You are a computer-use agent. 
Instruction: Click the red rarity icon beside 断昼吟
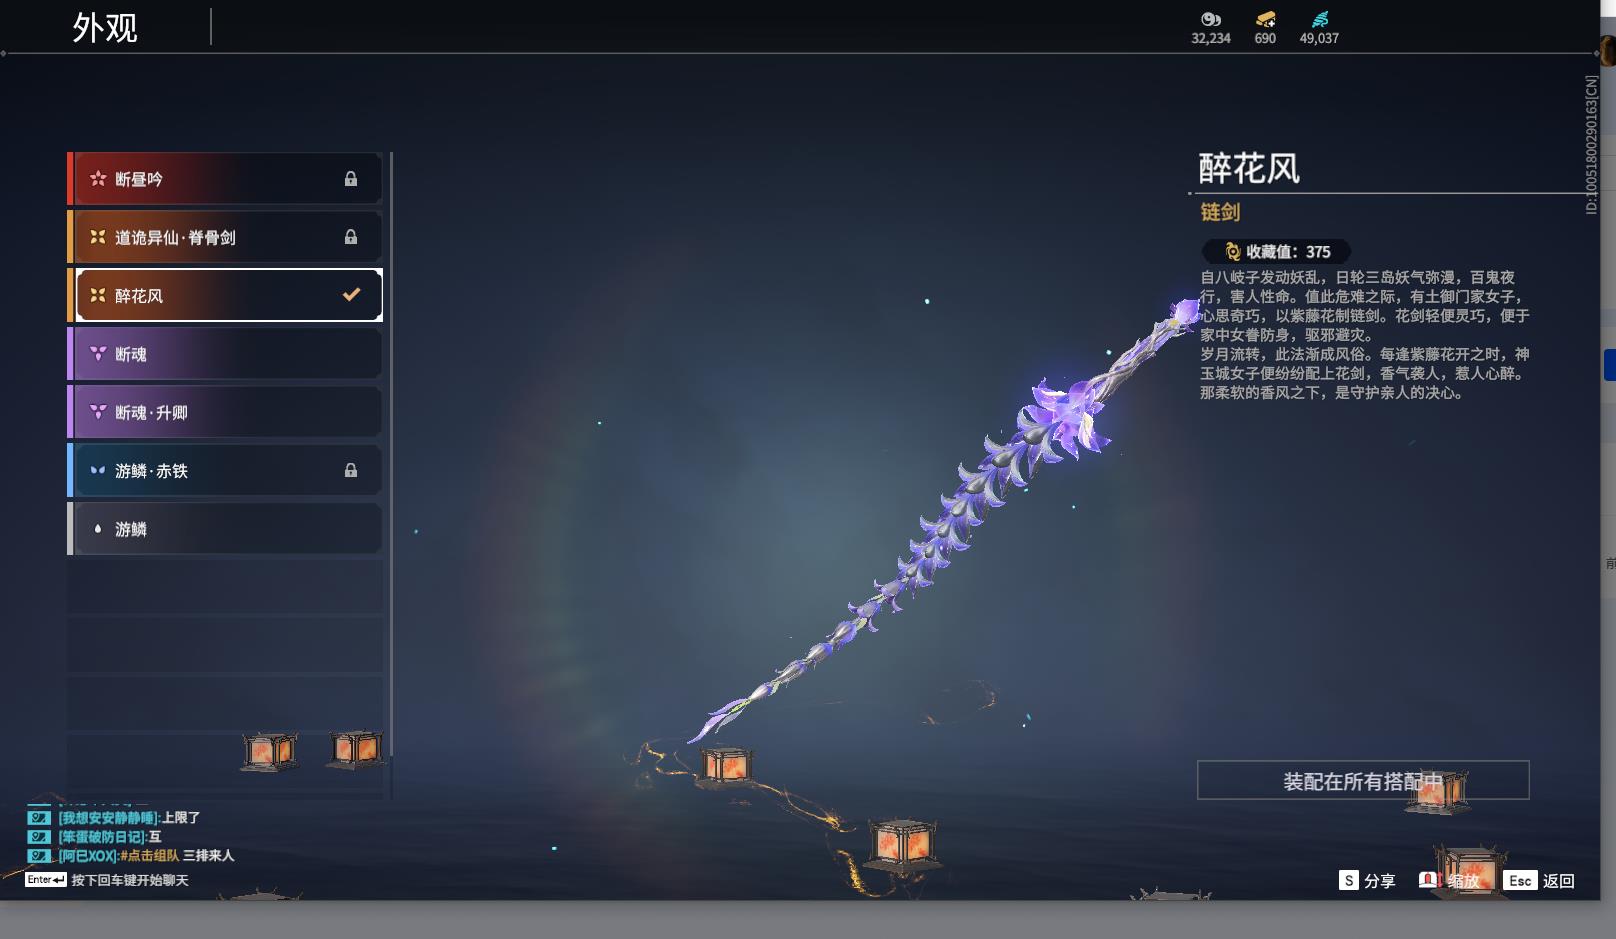point(98,179)
